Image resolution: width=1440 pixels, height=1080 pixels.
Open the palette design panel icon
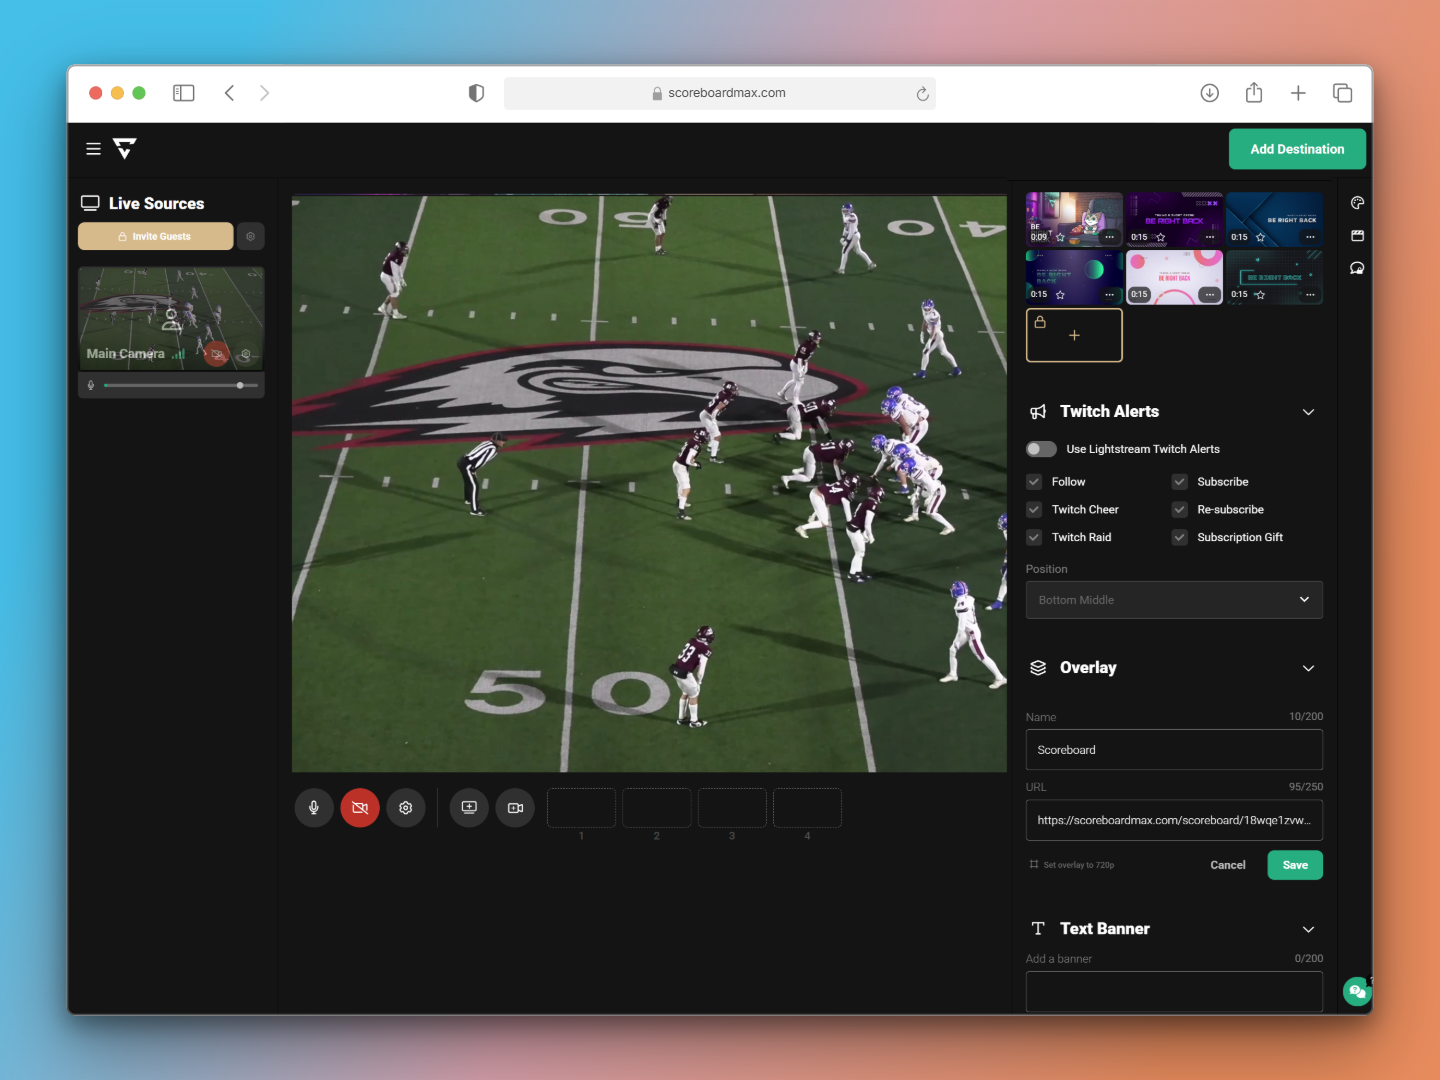(x=1357, y=203)
